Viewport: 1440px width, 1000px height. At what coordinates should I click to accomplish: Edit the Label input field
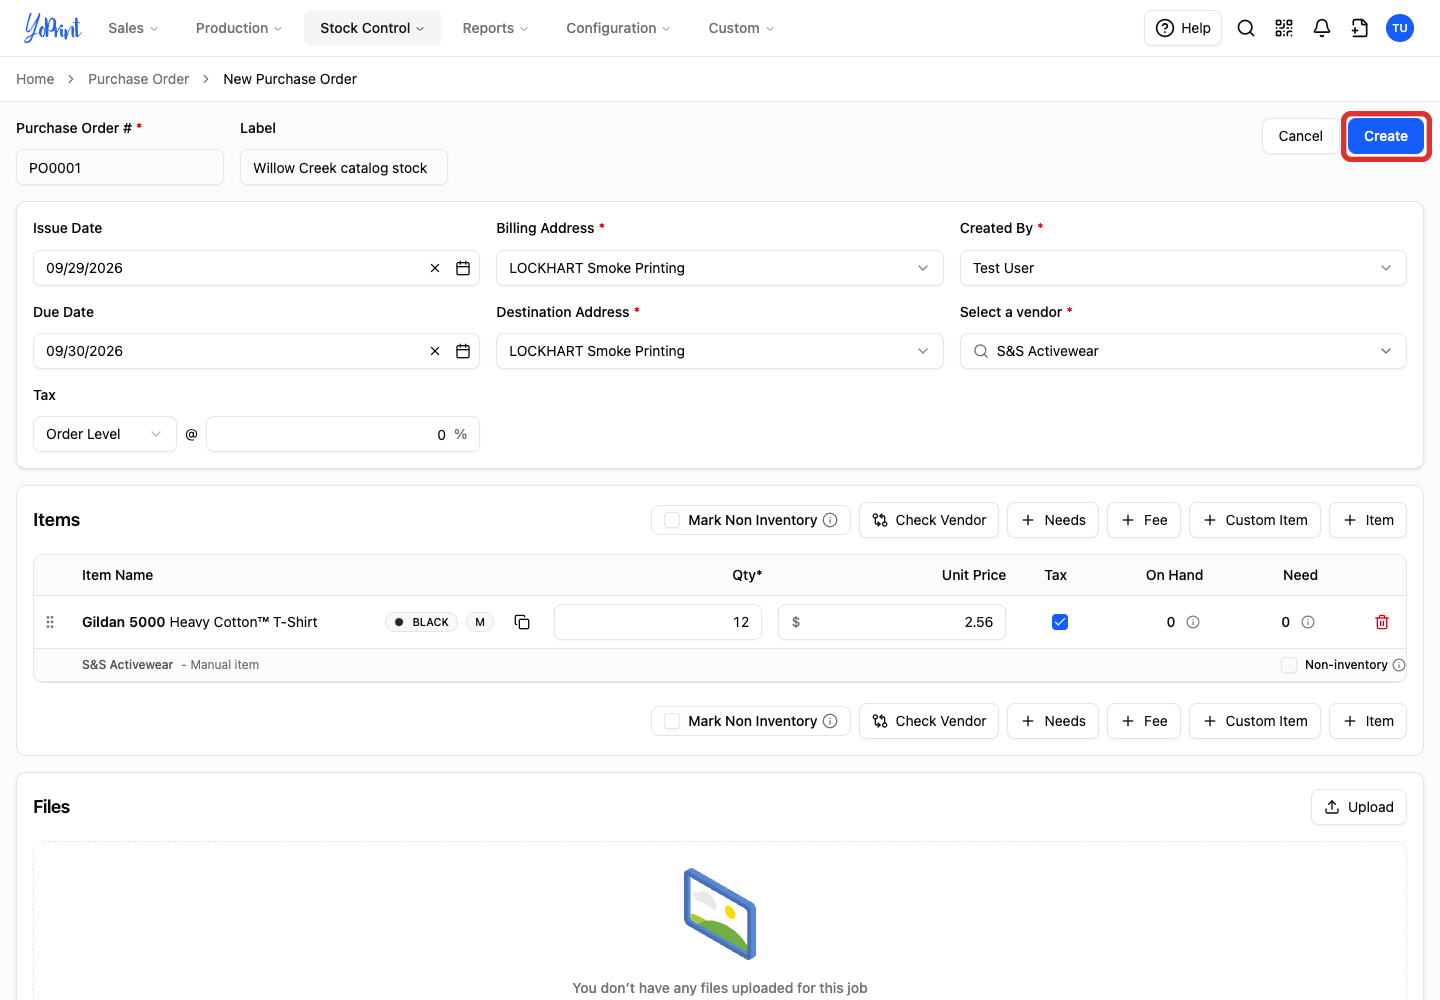pyautogui.click(x=344, y=167)
